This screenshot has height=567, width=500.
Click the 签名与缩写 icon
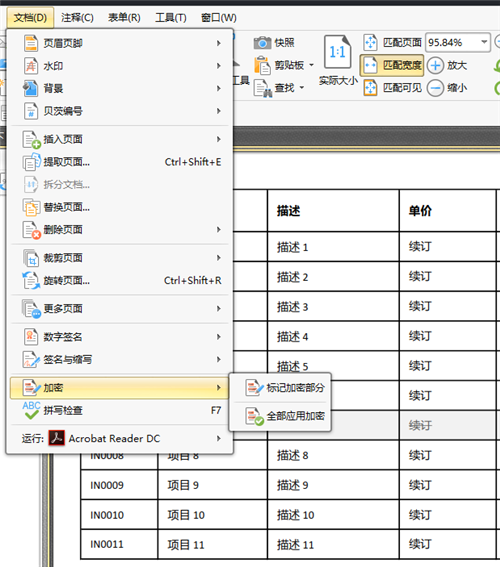point(31,359)
